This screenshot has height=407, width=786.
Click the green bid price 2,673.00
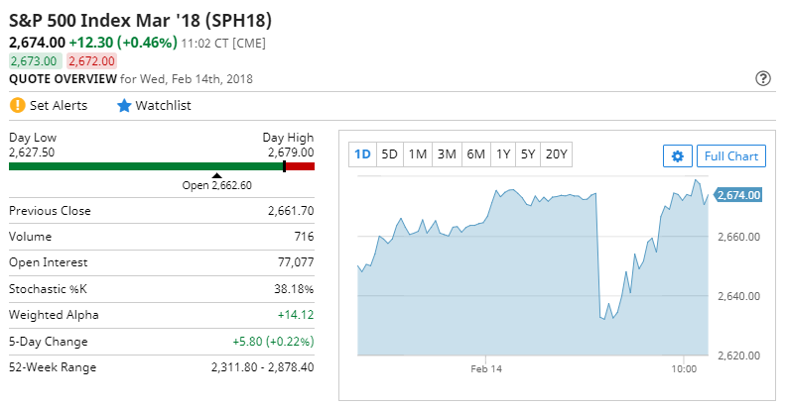[x=34, y=61]
